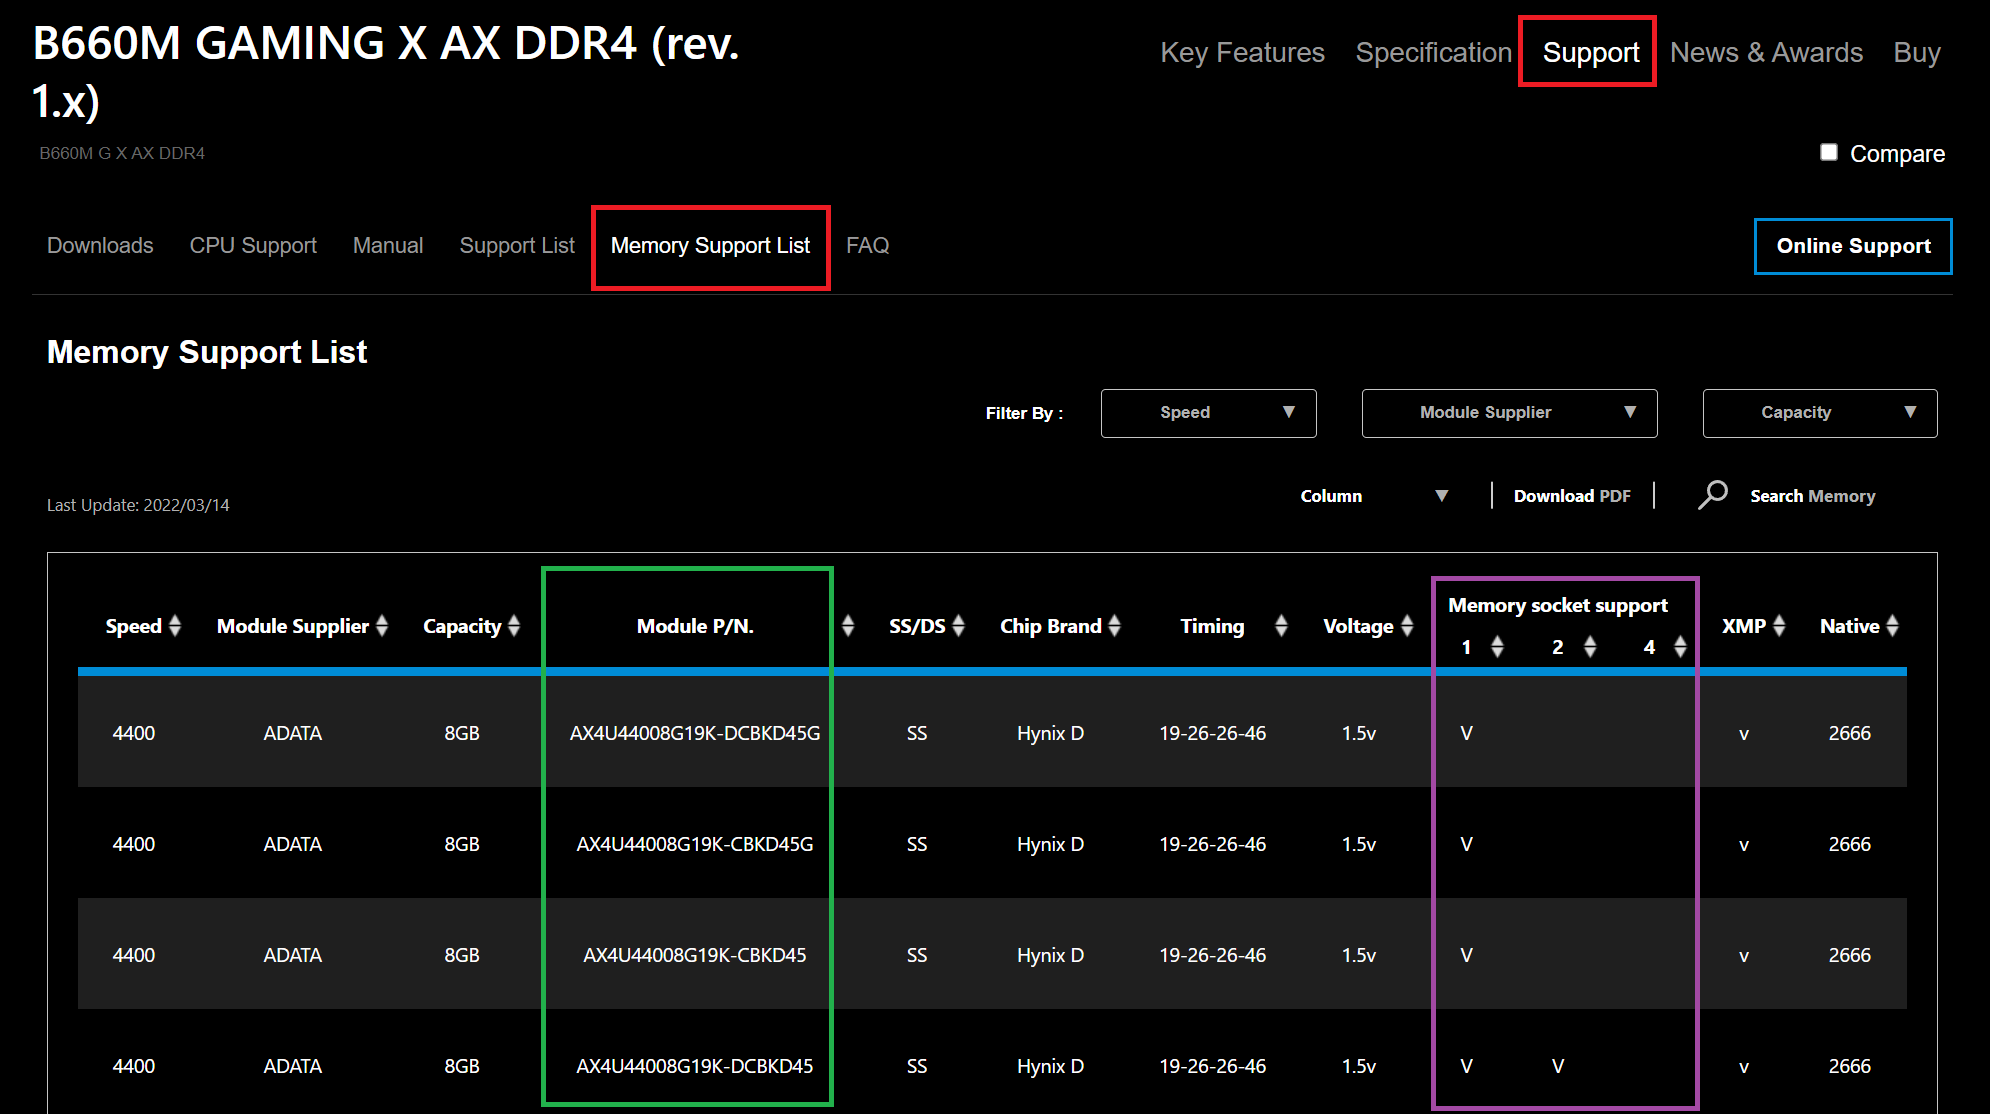Sort by Module P/N. column arrows
Screen dimensions: 1990x1114
(848, 626)
